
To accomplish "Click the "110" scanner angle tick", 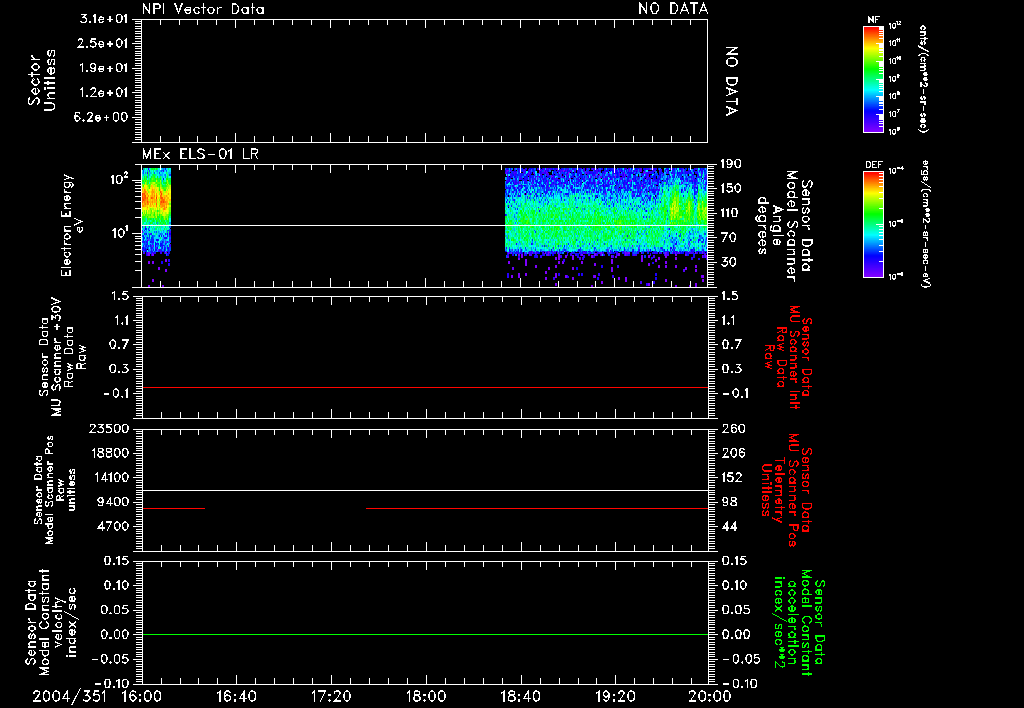I will (x=731, y=213).
